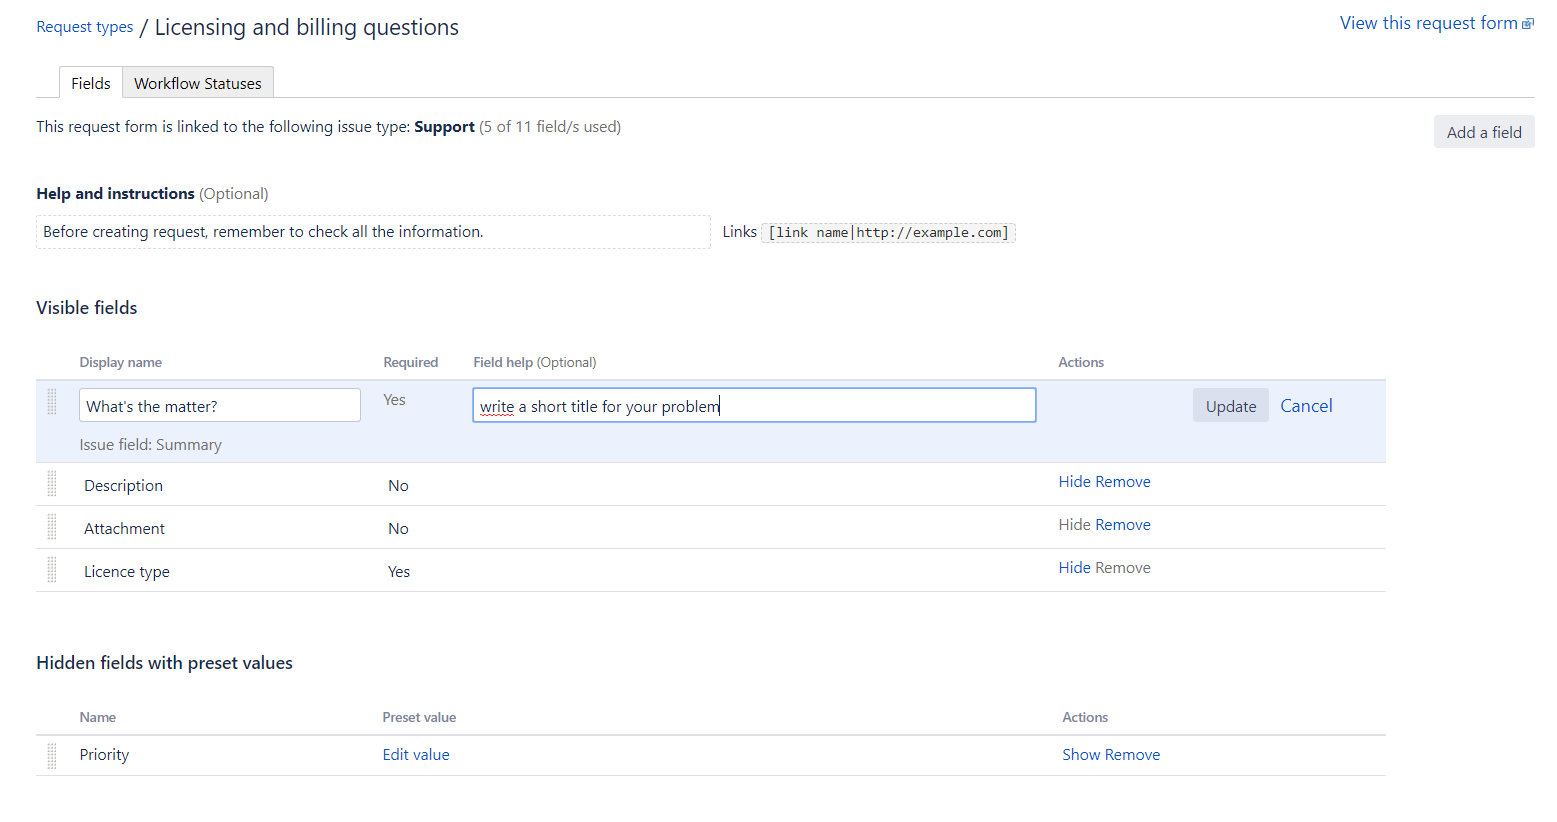1557x822 pixels.
Task: Click the Licence type display name
Action: click(x=127, y=572)
